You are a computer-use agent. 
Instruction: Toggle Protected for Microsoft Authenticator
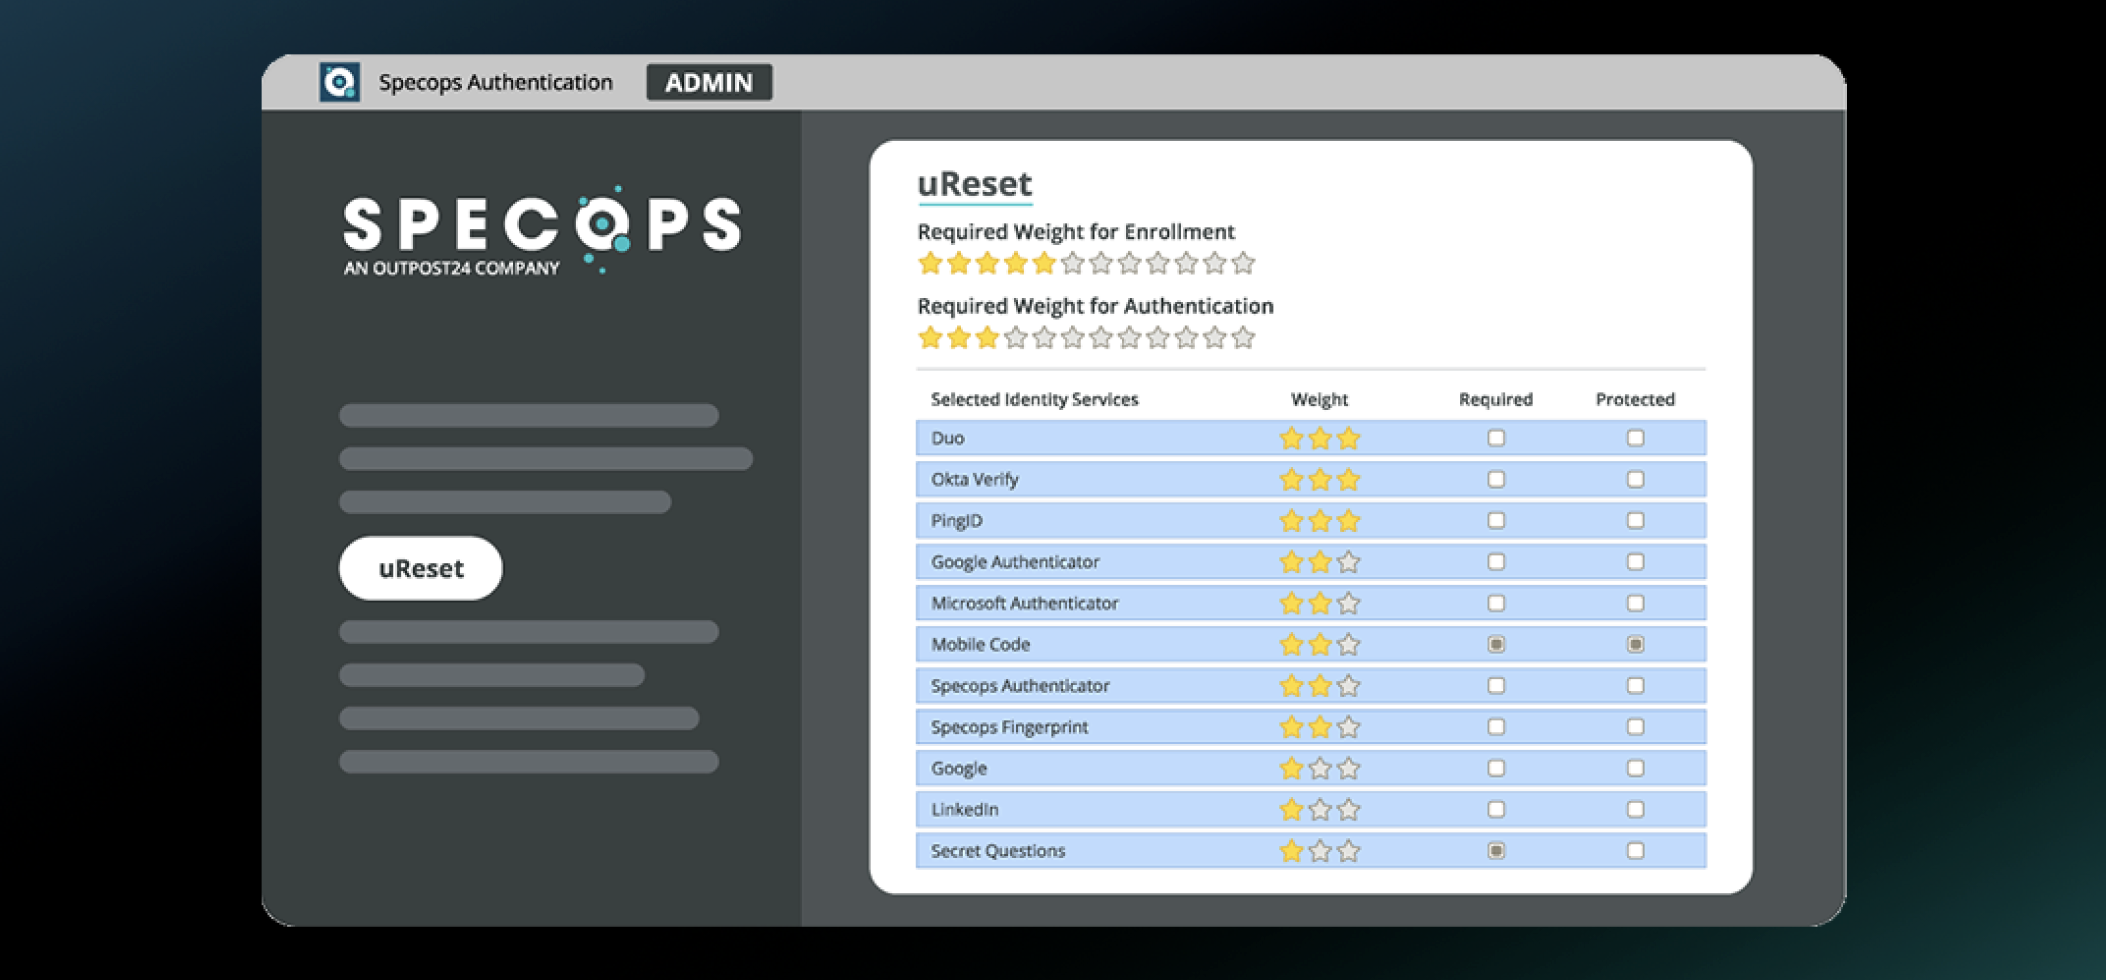(x=1635, y=603)
